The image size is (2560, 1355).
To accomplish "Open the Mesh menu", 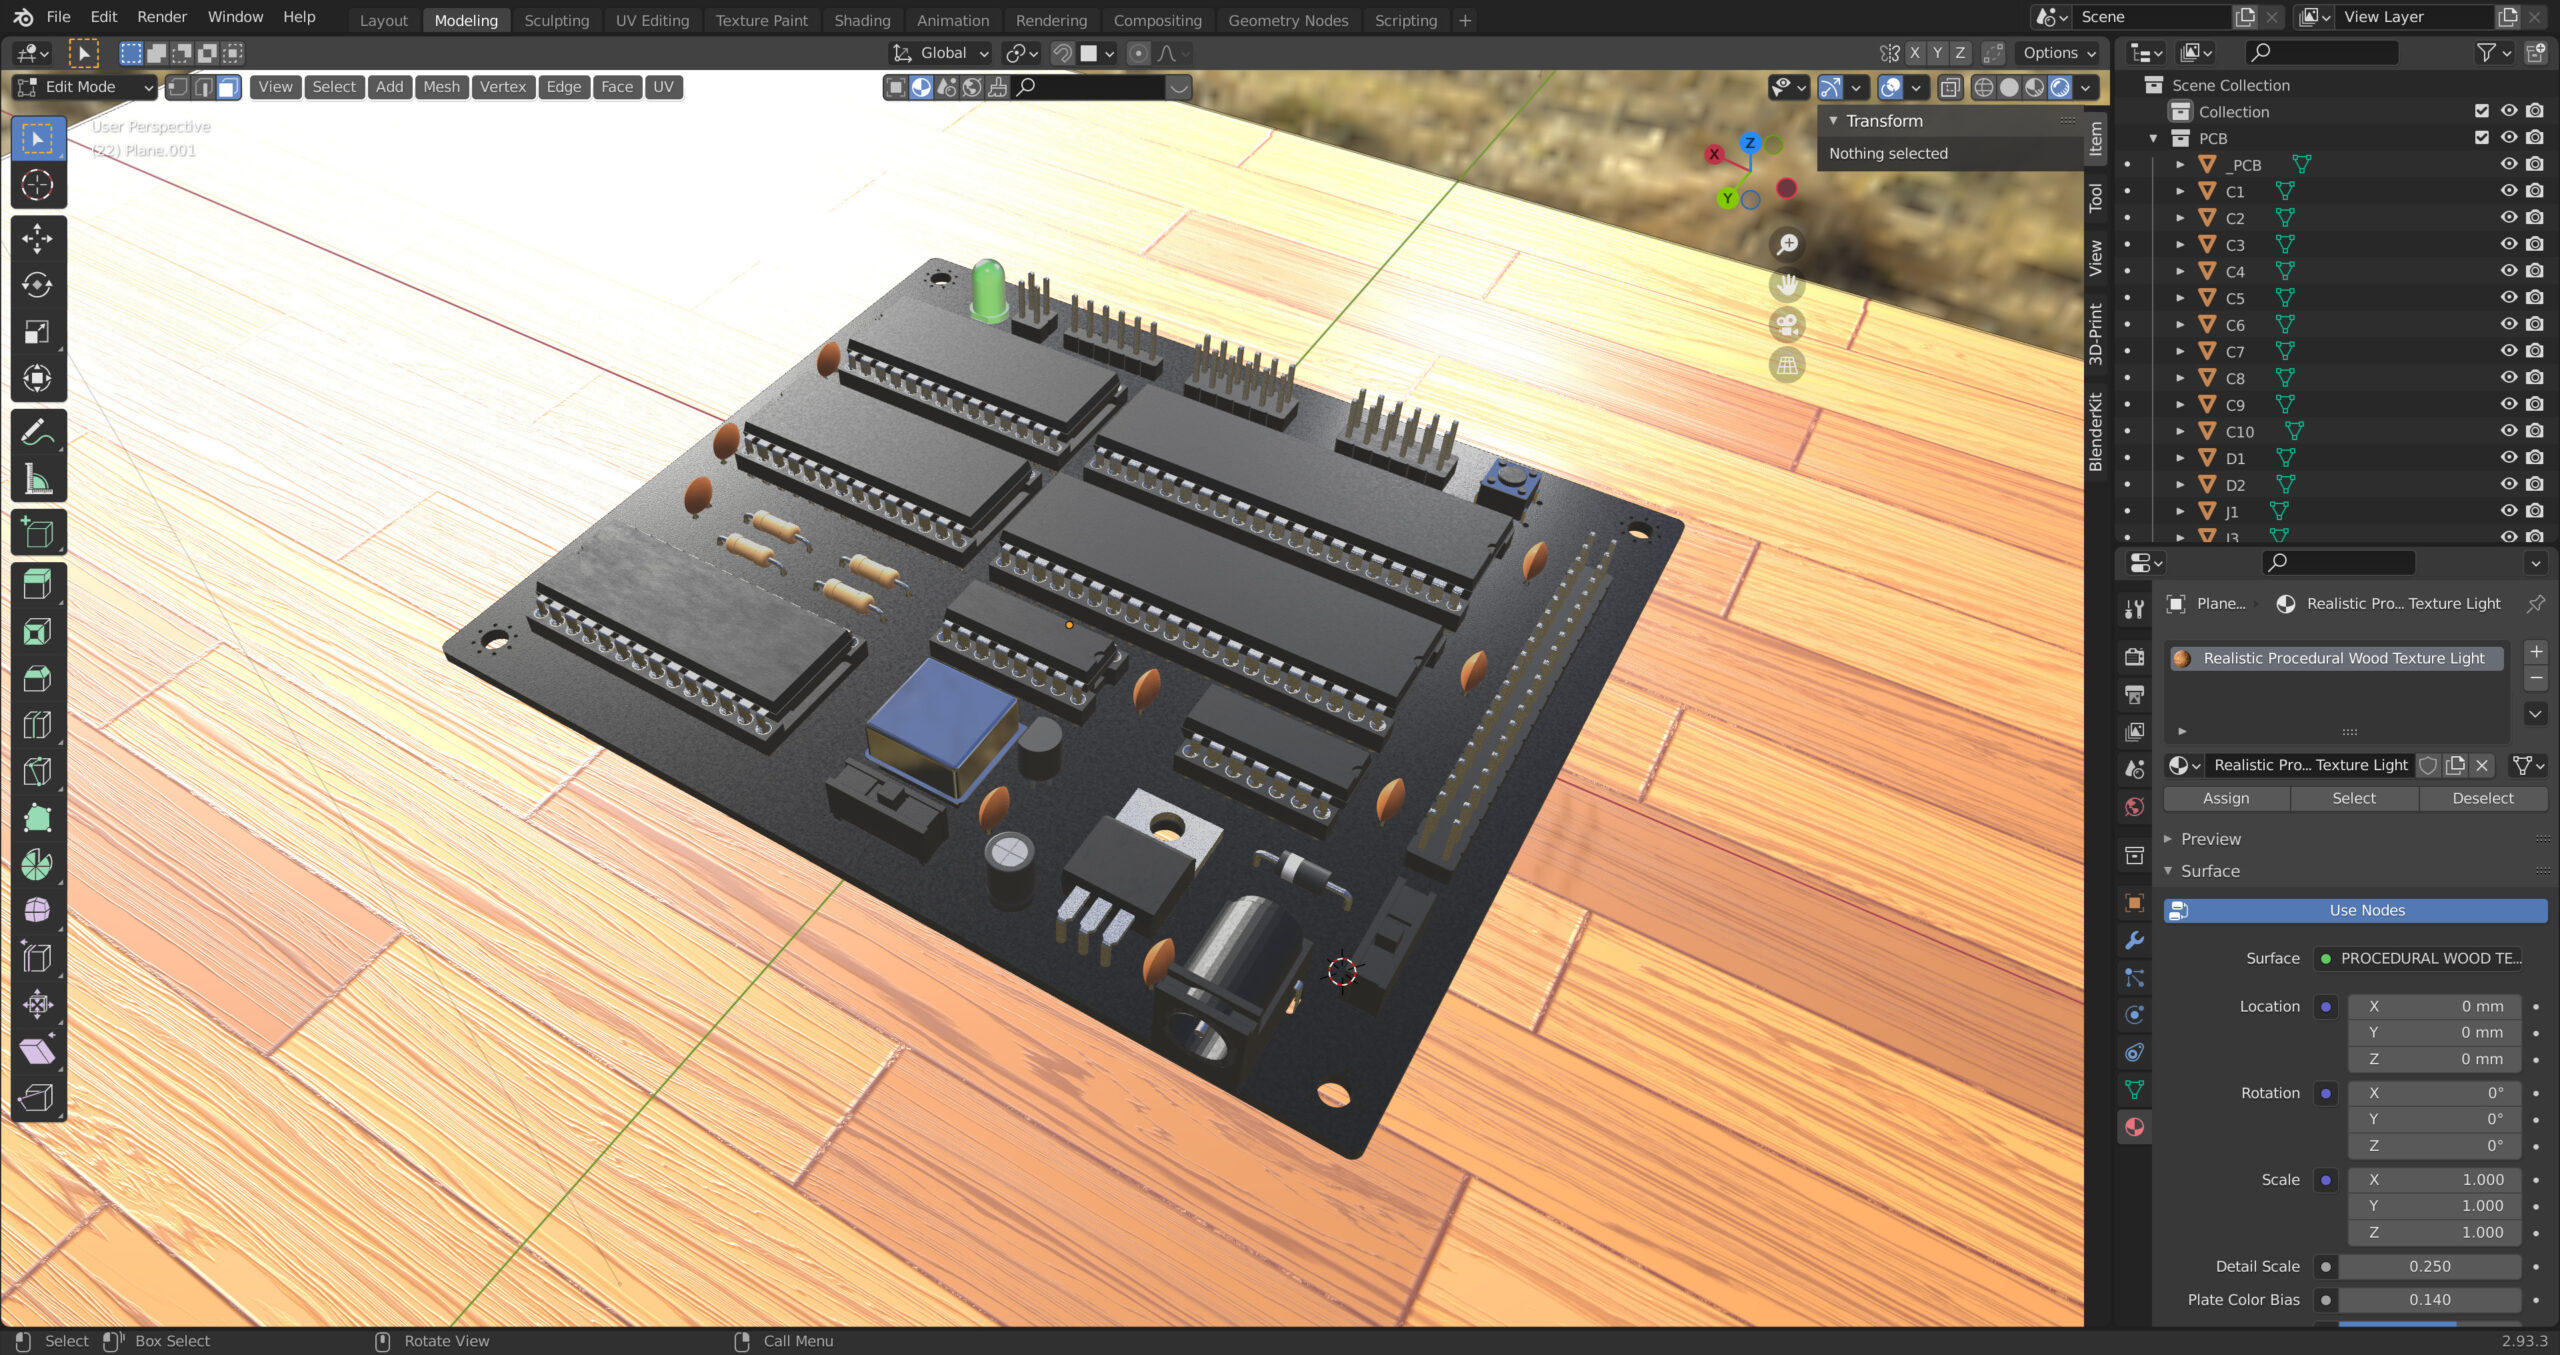I will pyautogui.click(x=440, y=87).
